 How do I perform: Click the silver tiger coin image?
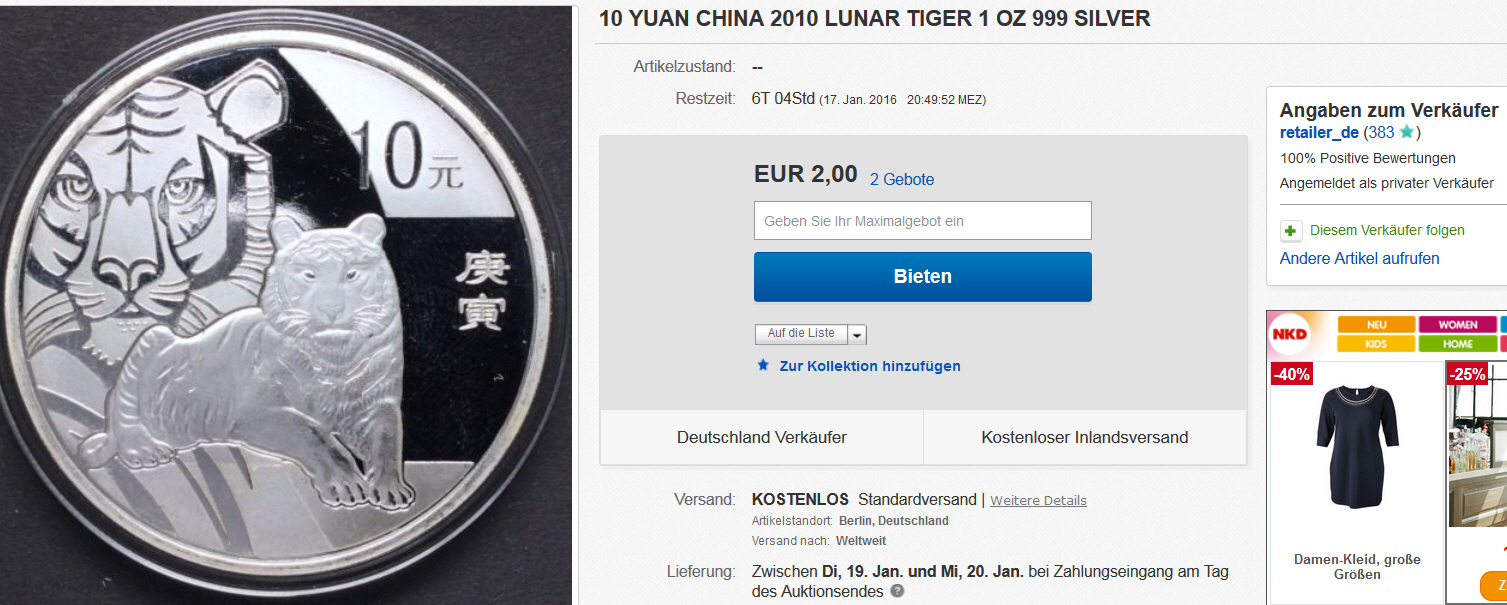(285, 304)
